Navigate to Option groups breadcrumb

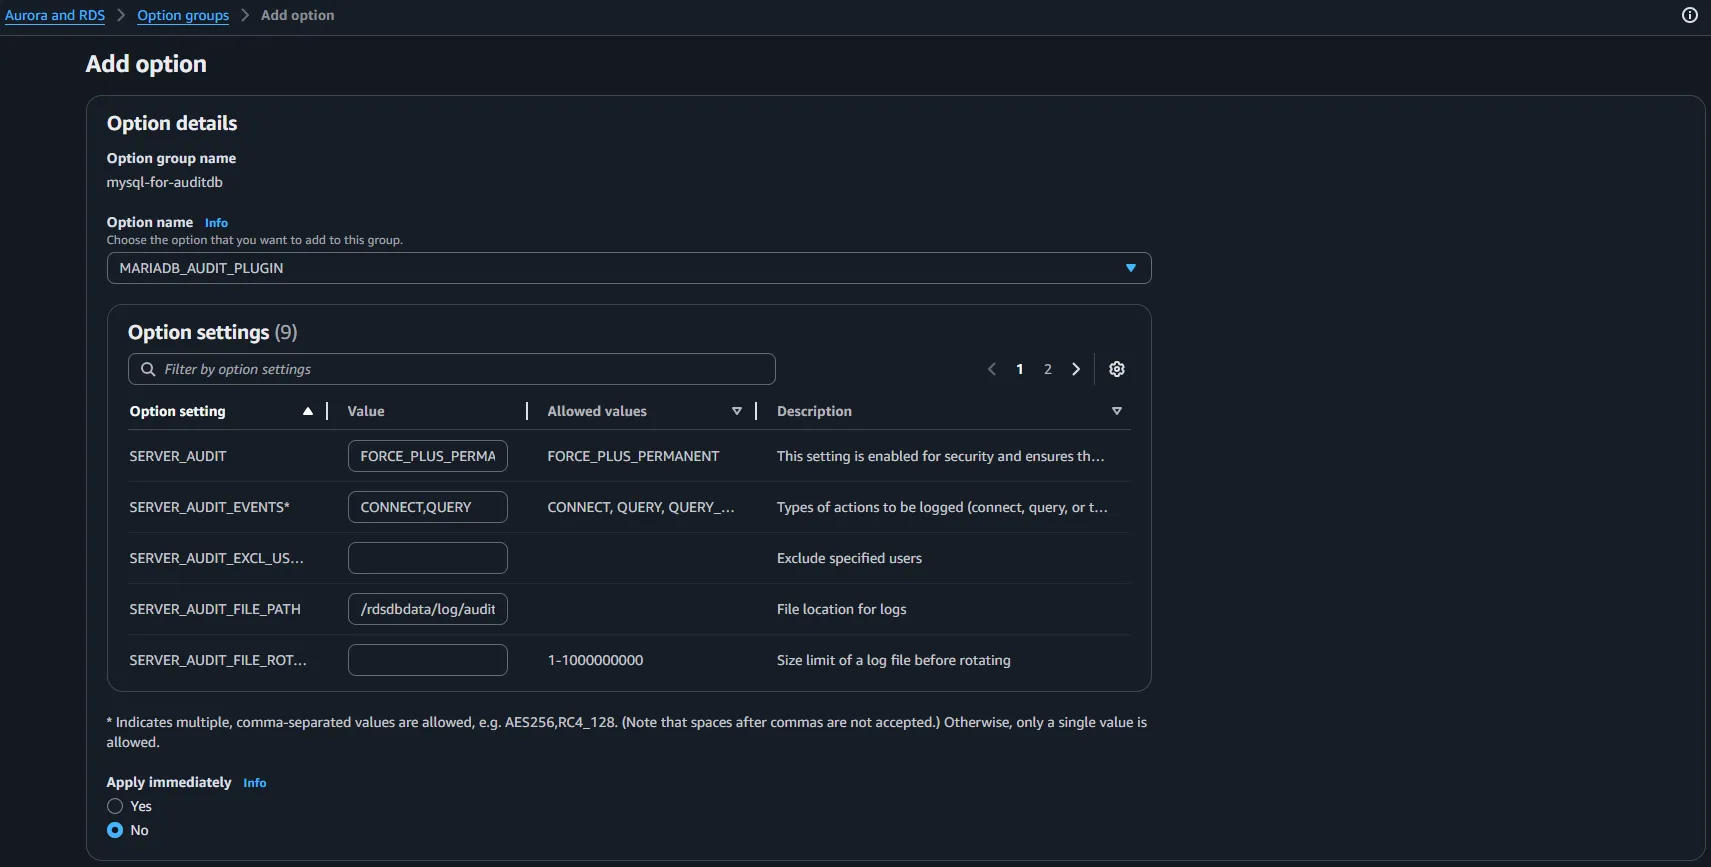(x=183, y=15)
